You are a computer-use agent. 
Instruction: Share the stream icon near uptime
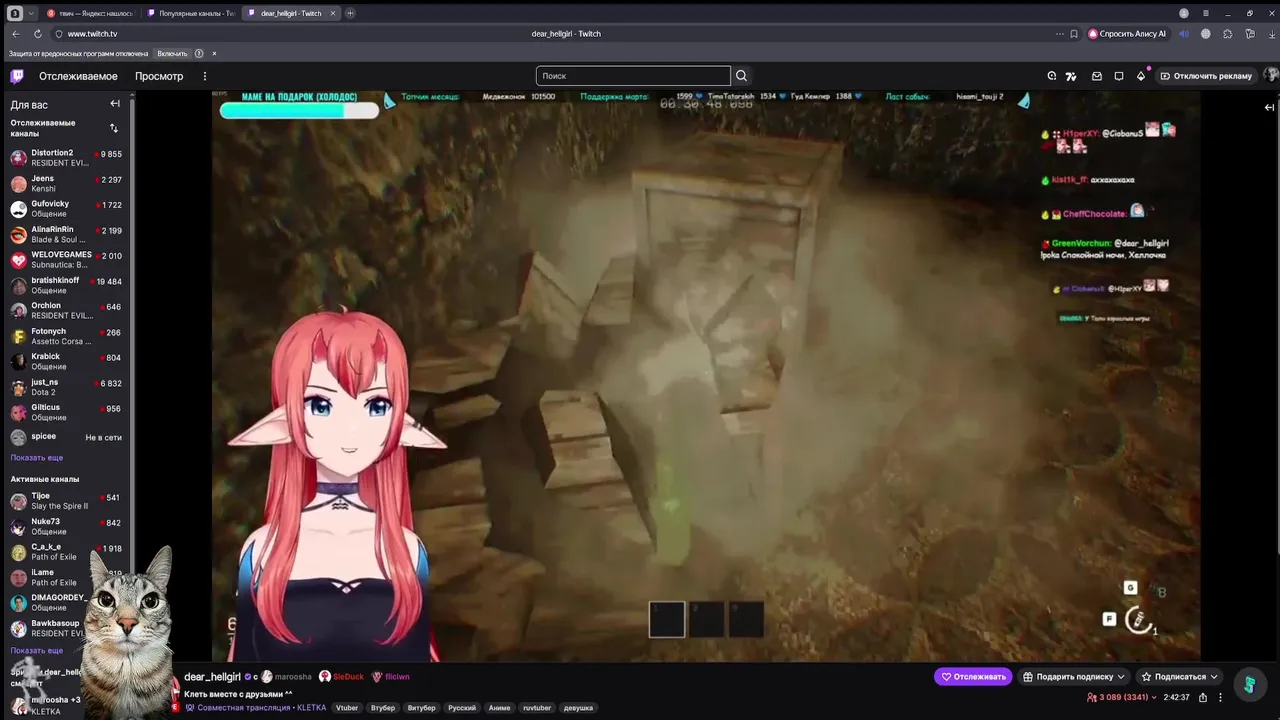tap(1203, 697)
